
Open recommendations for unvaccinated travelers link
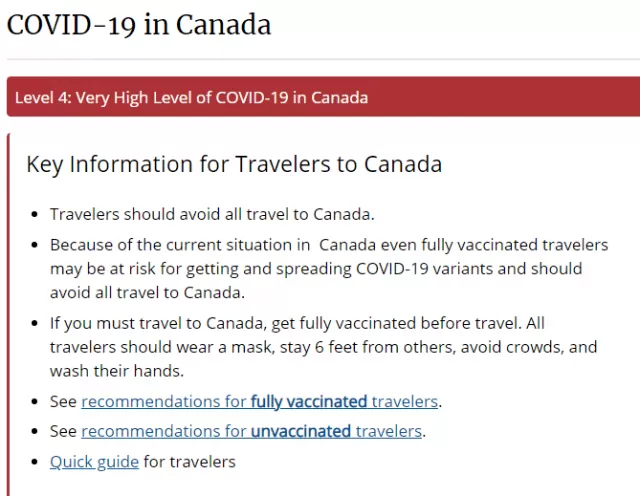point(251,431)
